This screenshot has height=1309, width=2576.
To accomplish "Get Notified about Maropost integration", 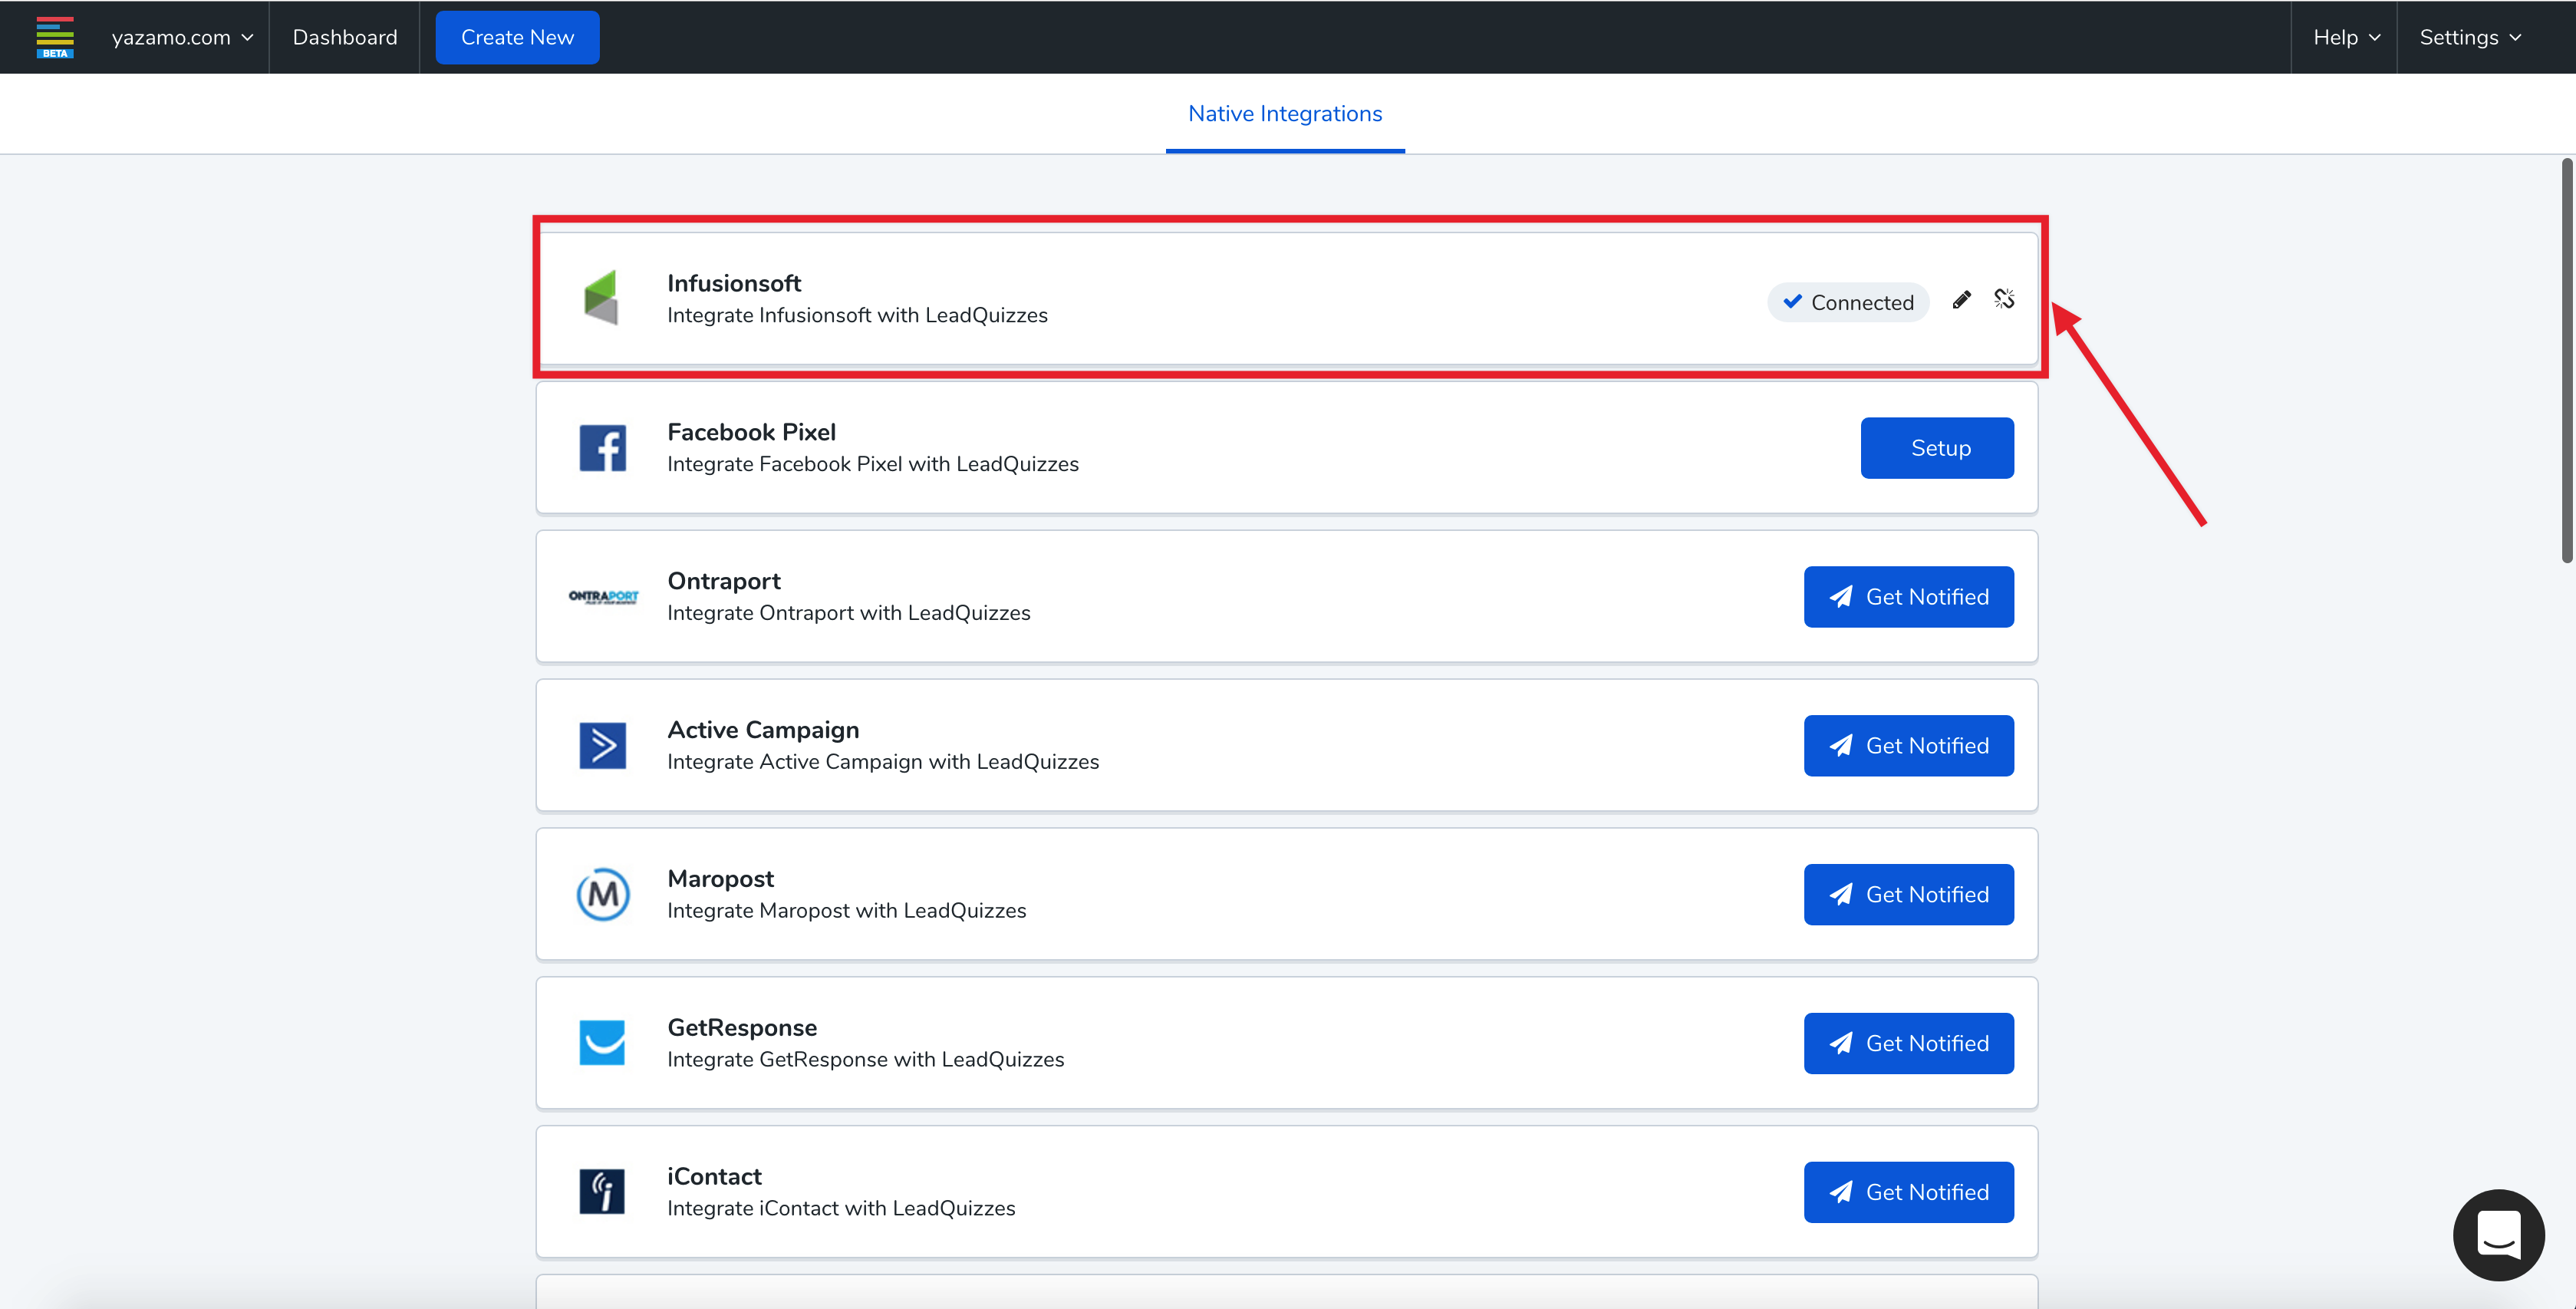I will 1909,894.
